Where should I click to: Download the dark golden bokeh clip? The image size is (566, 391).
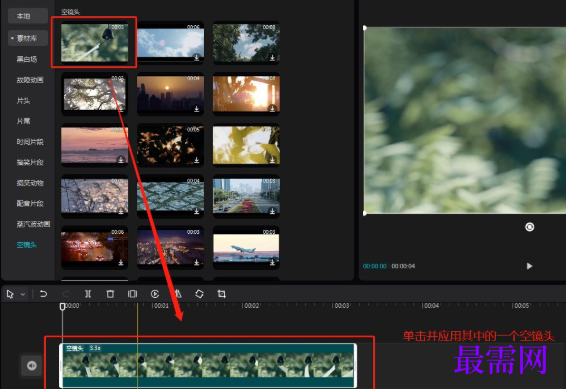pyautogui.click(x=197, y=160)
